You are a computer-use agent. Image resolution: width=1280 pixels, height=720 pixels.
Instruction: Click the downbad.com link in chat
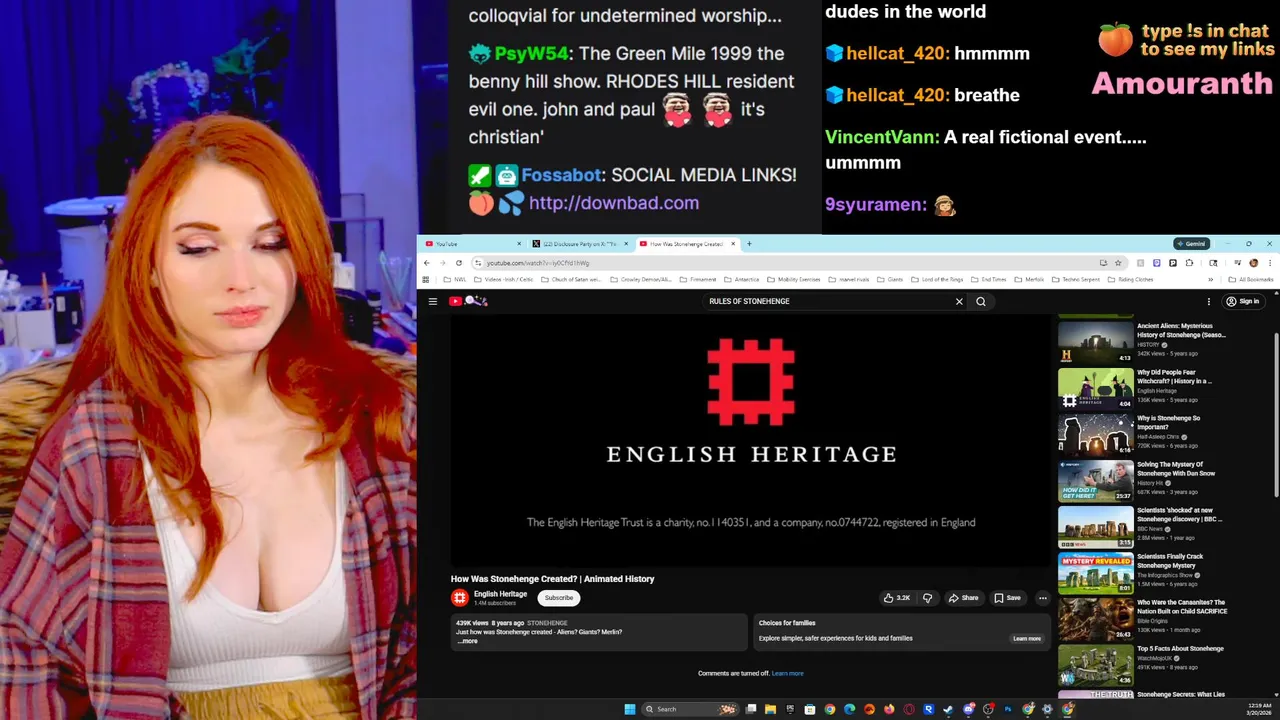coord(613,203)
